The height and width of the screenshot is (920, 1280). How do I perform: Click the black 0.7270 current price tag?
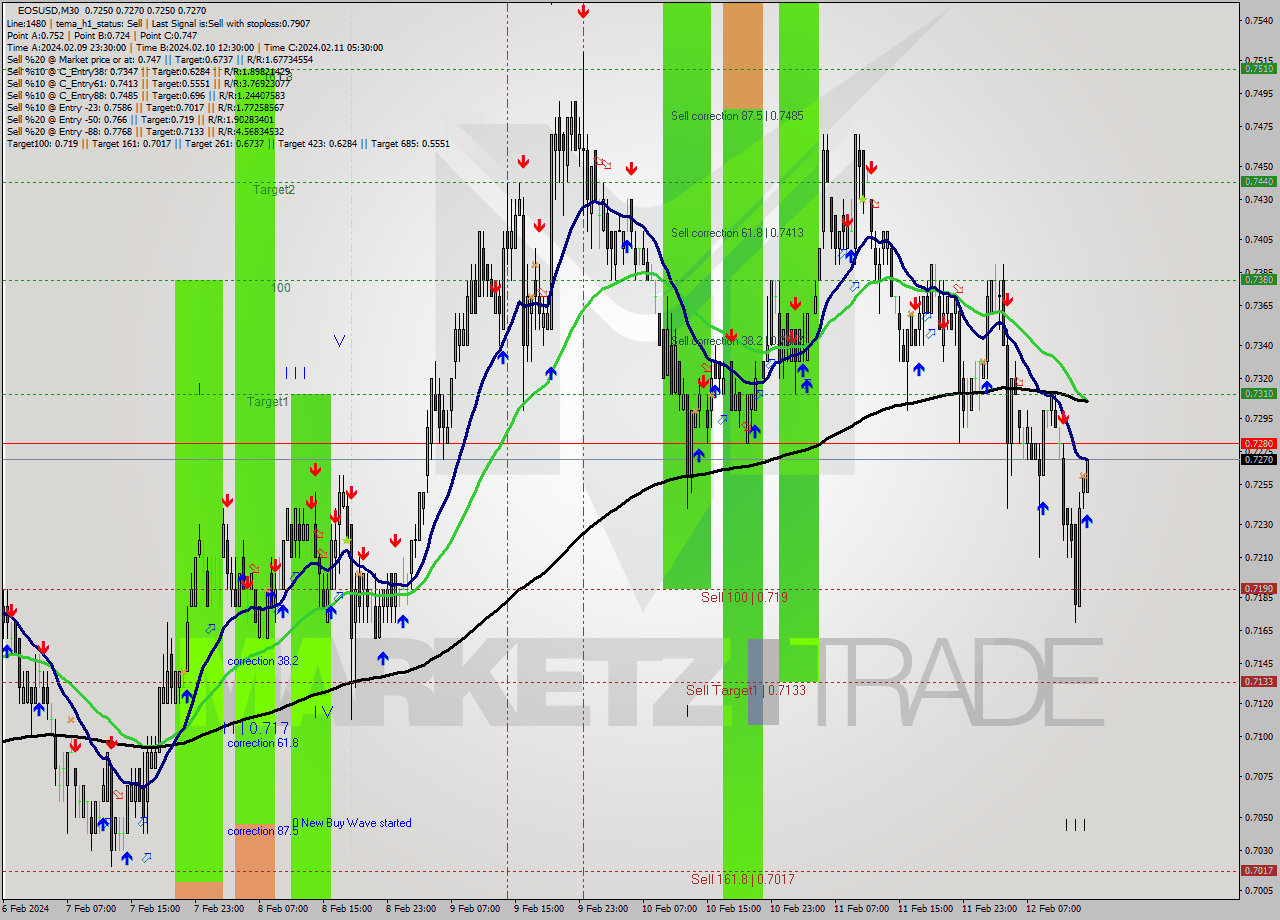[x=1258, y=459]
